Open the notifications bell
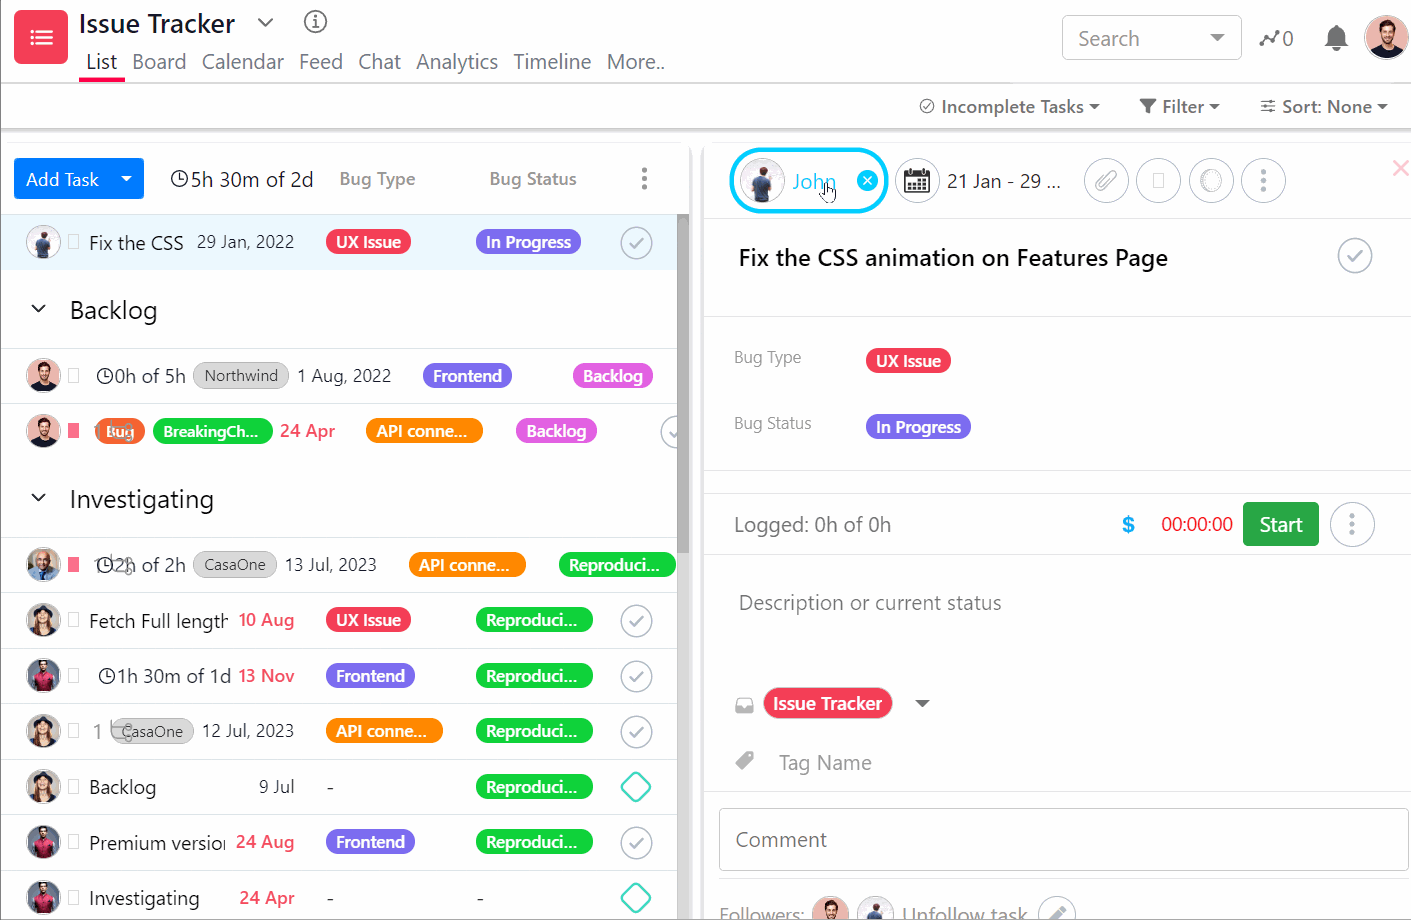Image resolution: width=1411 pixels, height=920 pixels. pos(1335,37)
